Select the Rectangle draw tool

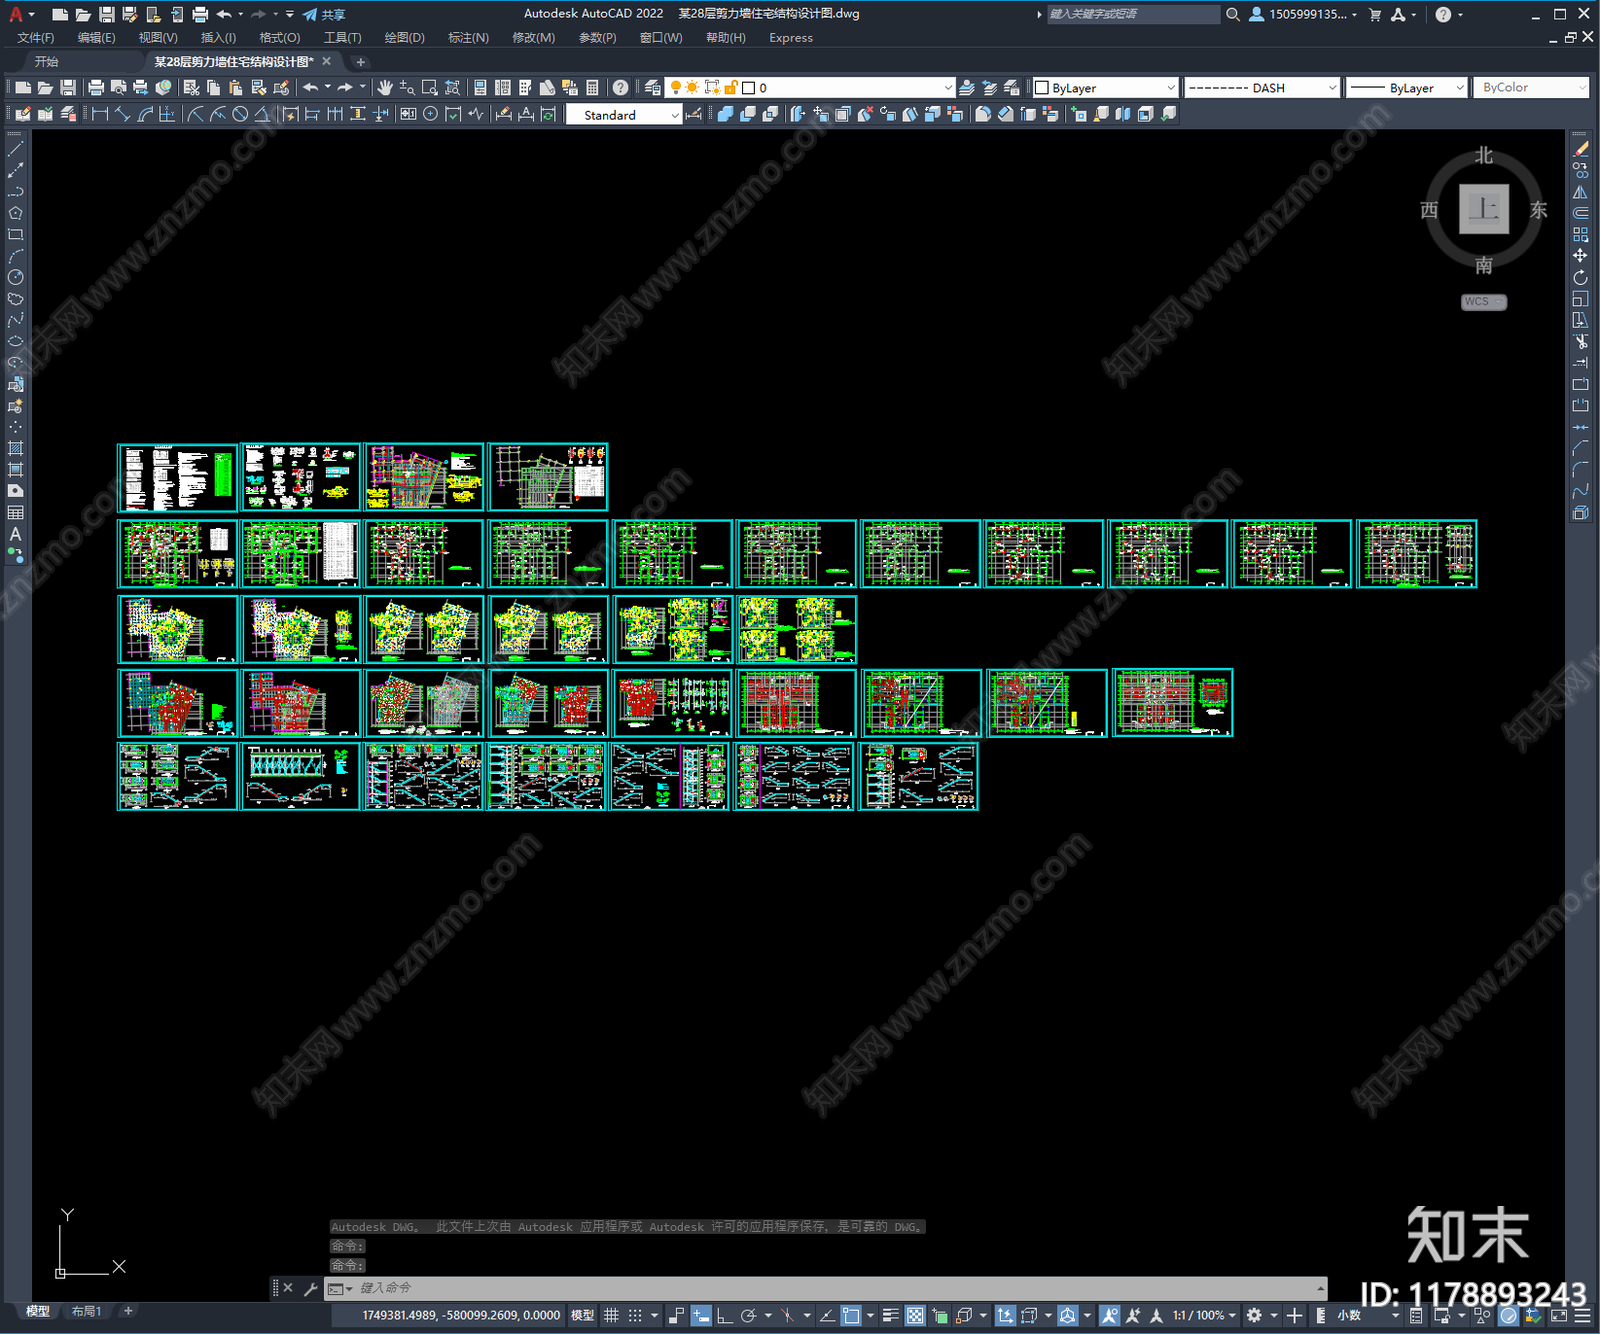[15, 234]
